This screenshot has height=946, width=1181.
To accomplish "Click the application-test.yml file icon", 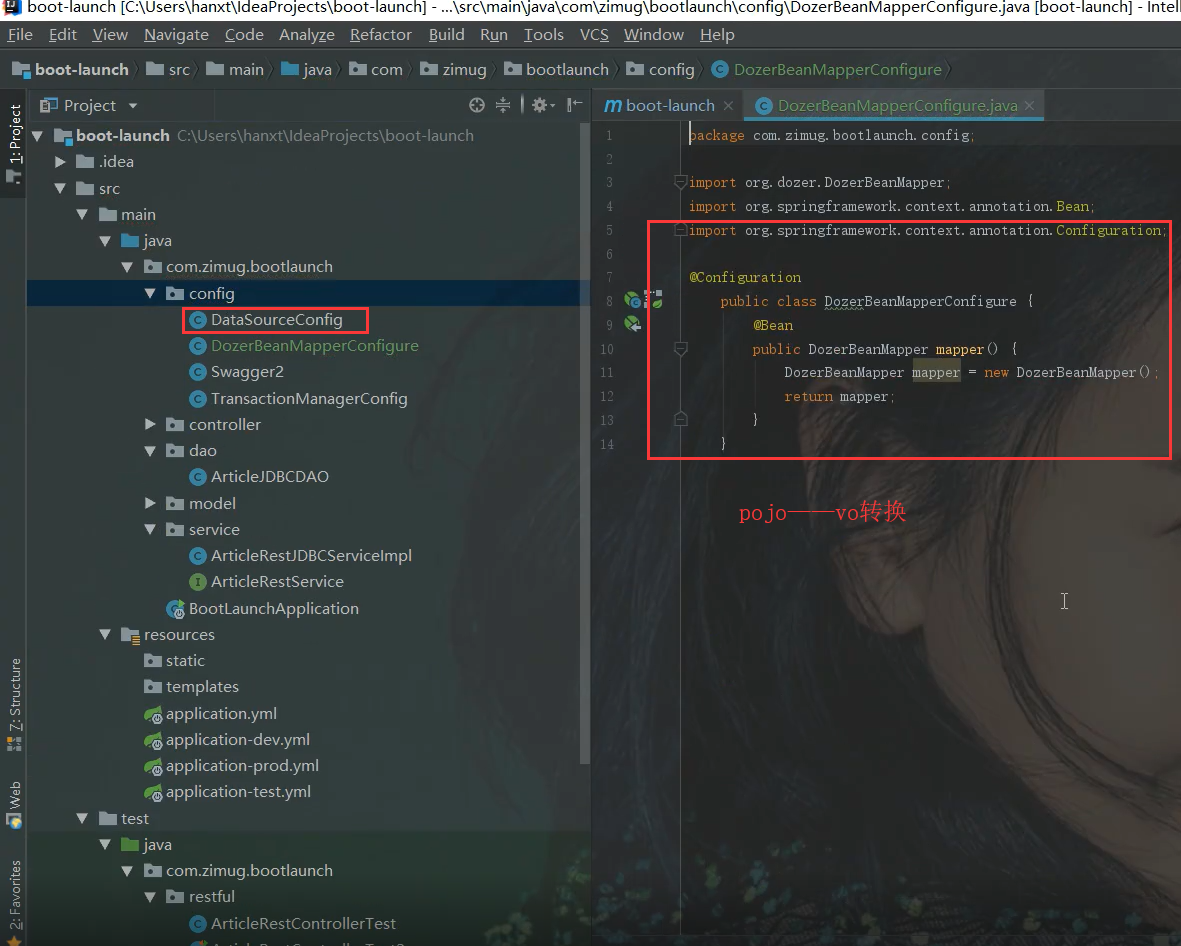I will pos(153,792).
